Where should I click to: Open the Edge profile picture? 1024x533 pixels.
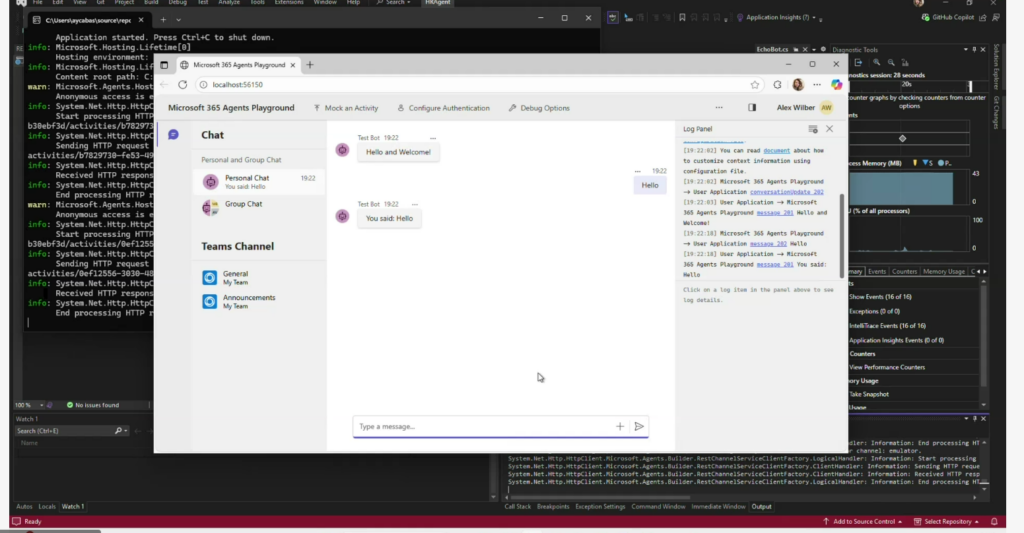pos(797,84)
